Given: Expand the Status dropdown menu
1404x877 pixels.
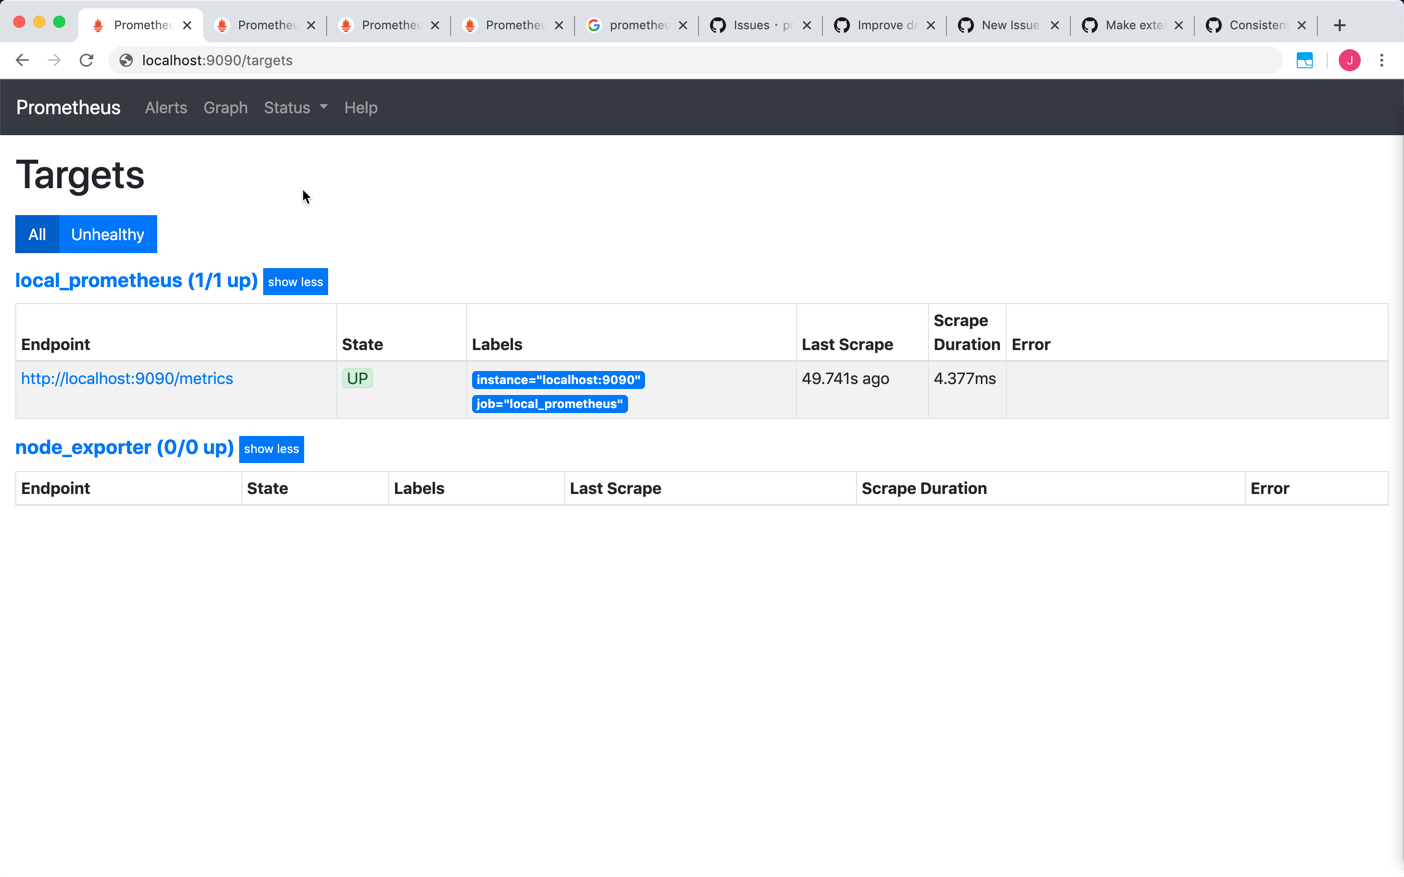Looking at the screenshot, I should (x=295, y=108).
